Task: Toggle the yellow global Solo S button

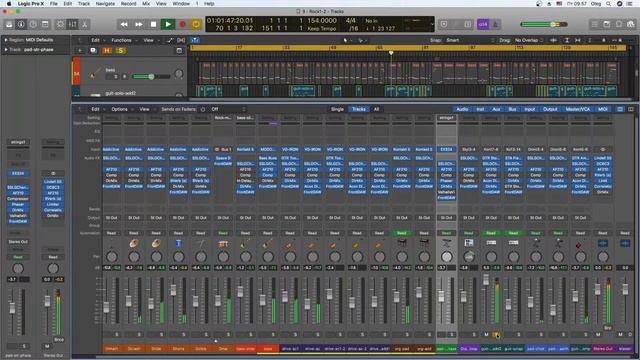Action: click(x=121, y=50)
